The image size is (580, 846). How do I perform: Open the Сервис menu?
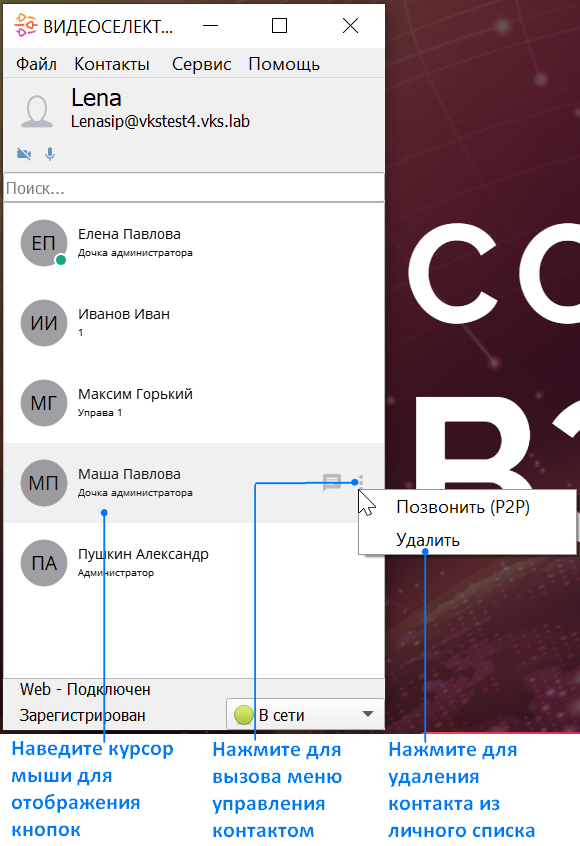coord(201,64)
